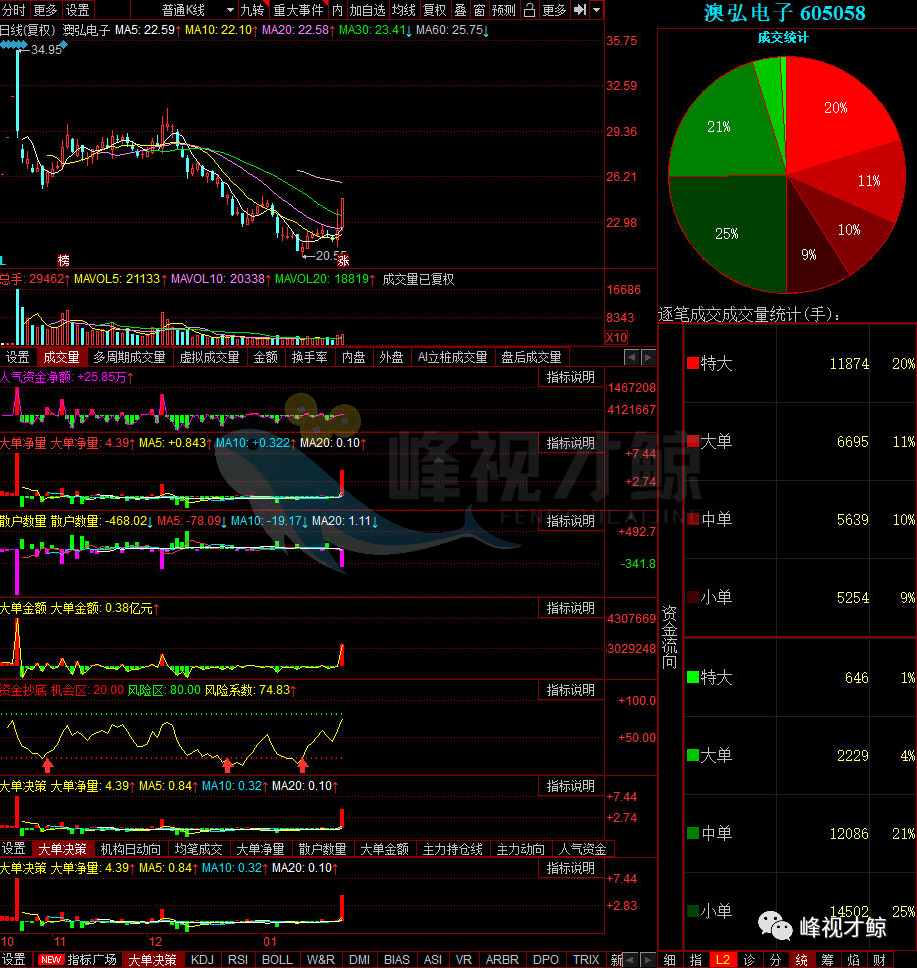Toggle 均线 moving averages display
The image size is (917, 968).
pos(404,10)
